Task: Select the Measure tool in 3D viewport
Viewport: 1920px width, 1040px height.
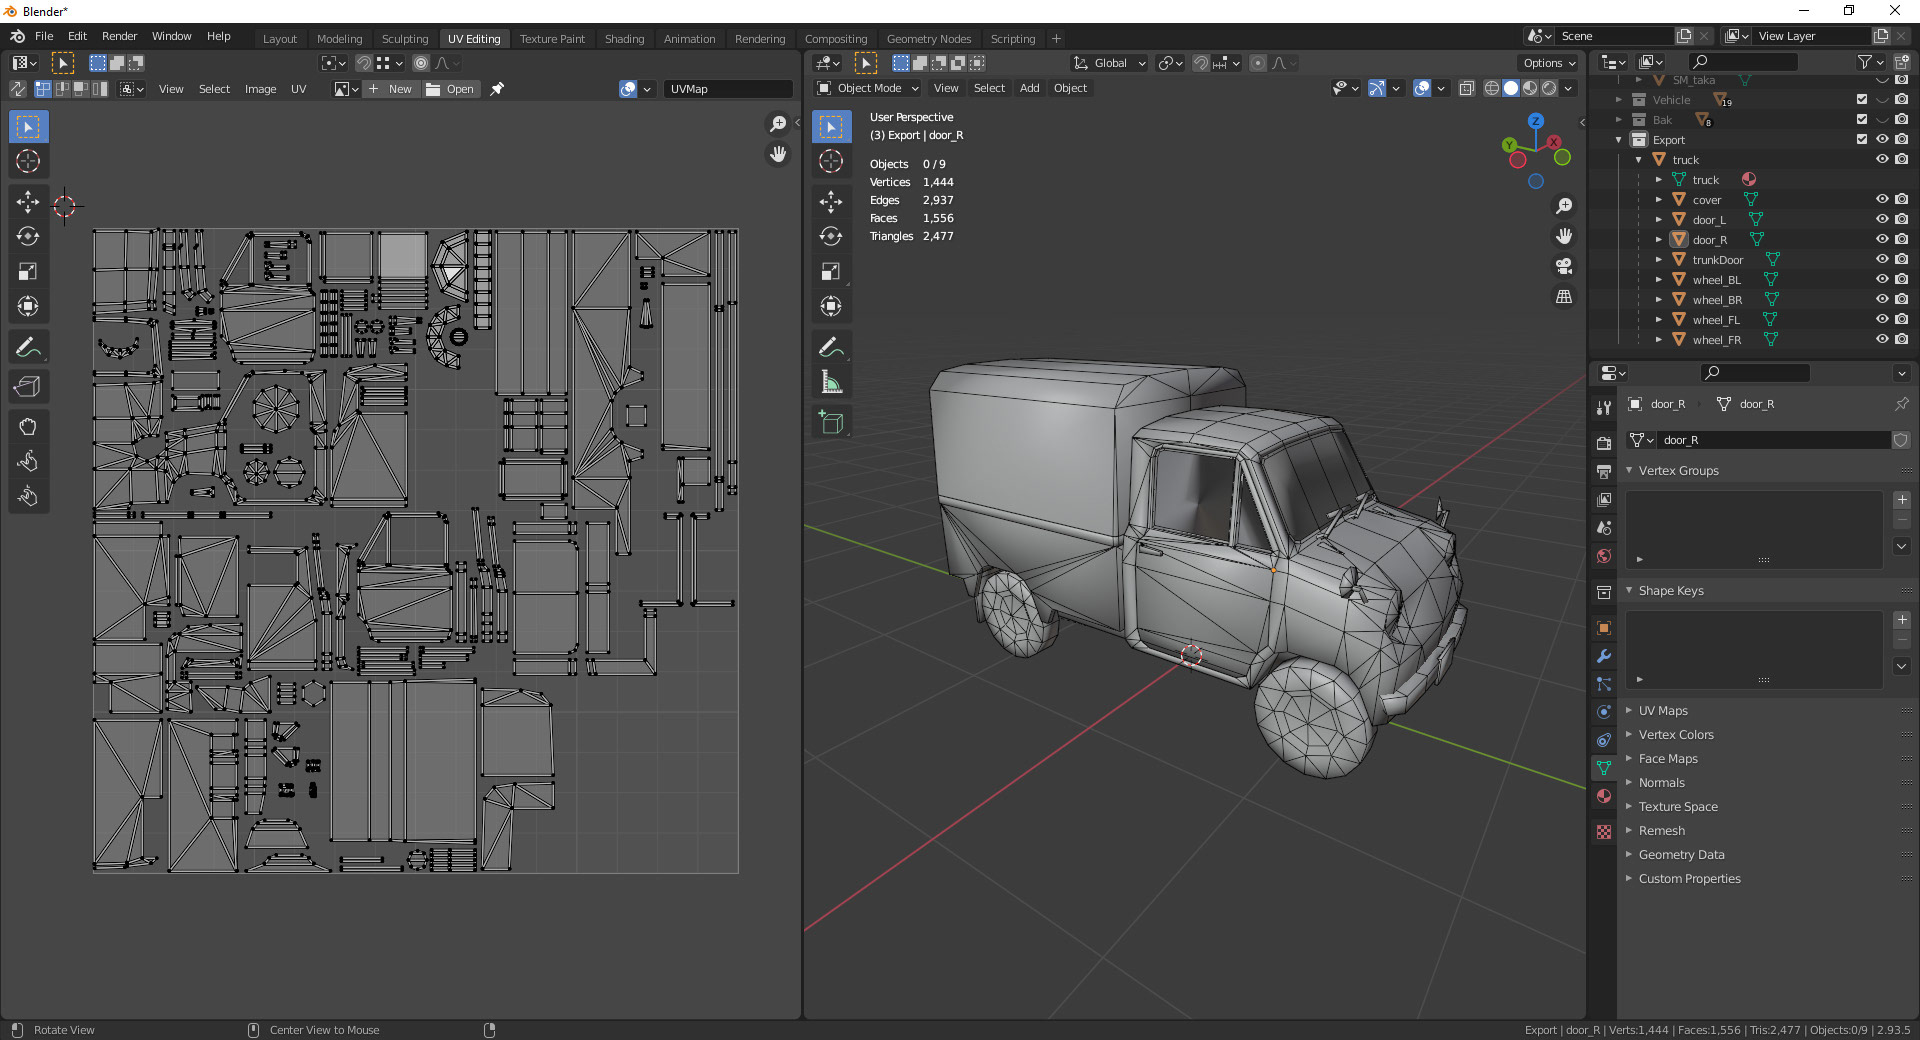Action: (831, 381)
